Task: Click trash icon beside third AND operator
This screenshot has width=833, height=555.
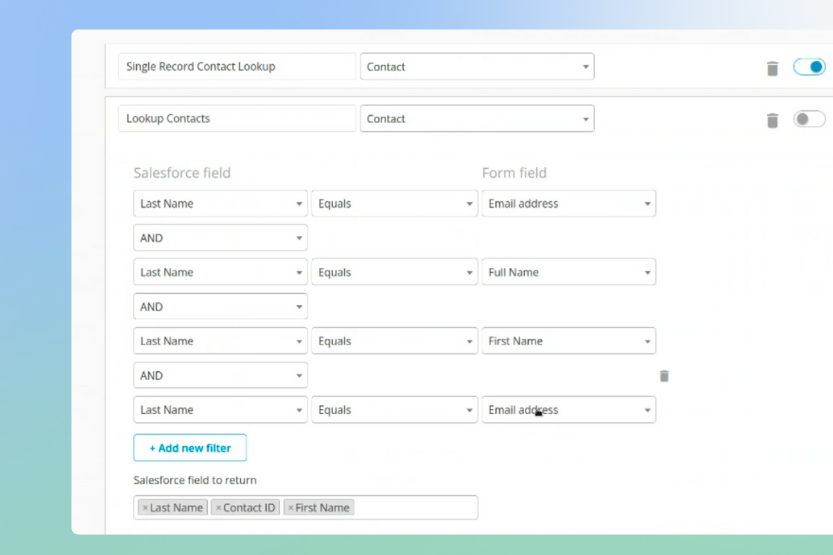Action: [664, 376]
